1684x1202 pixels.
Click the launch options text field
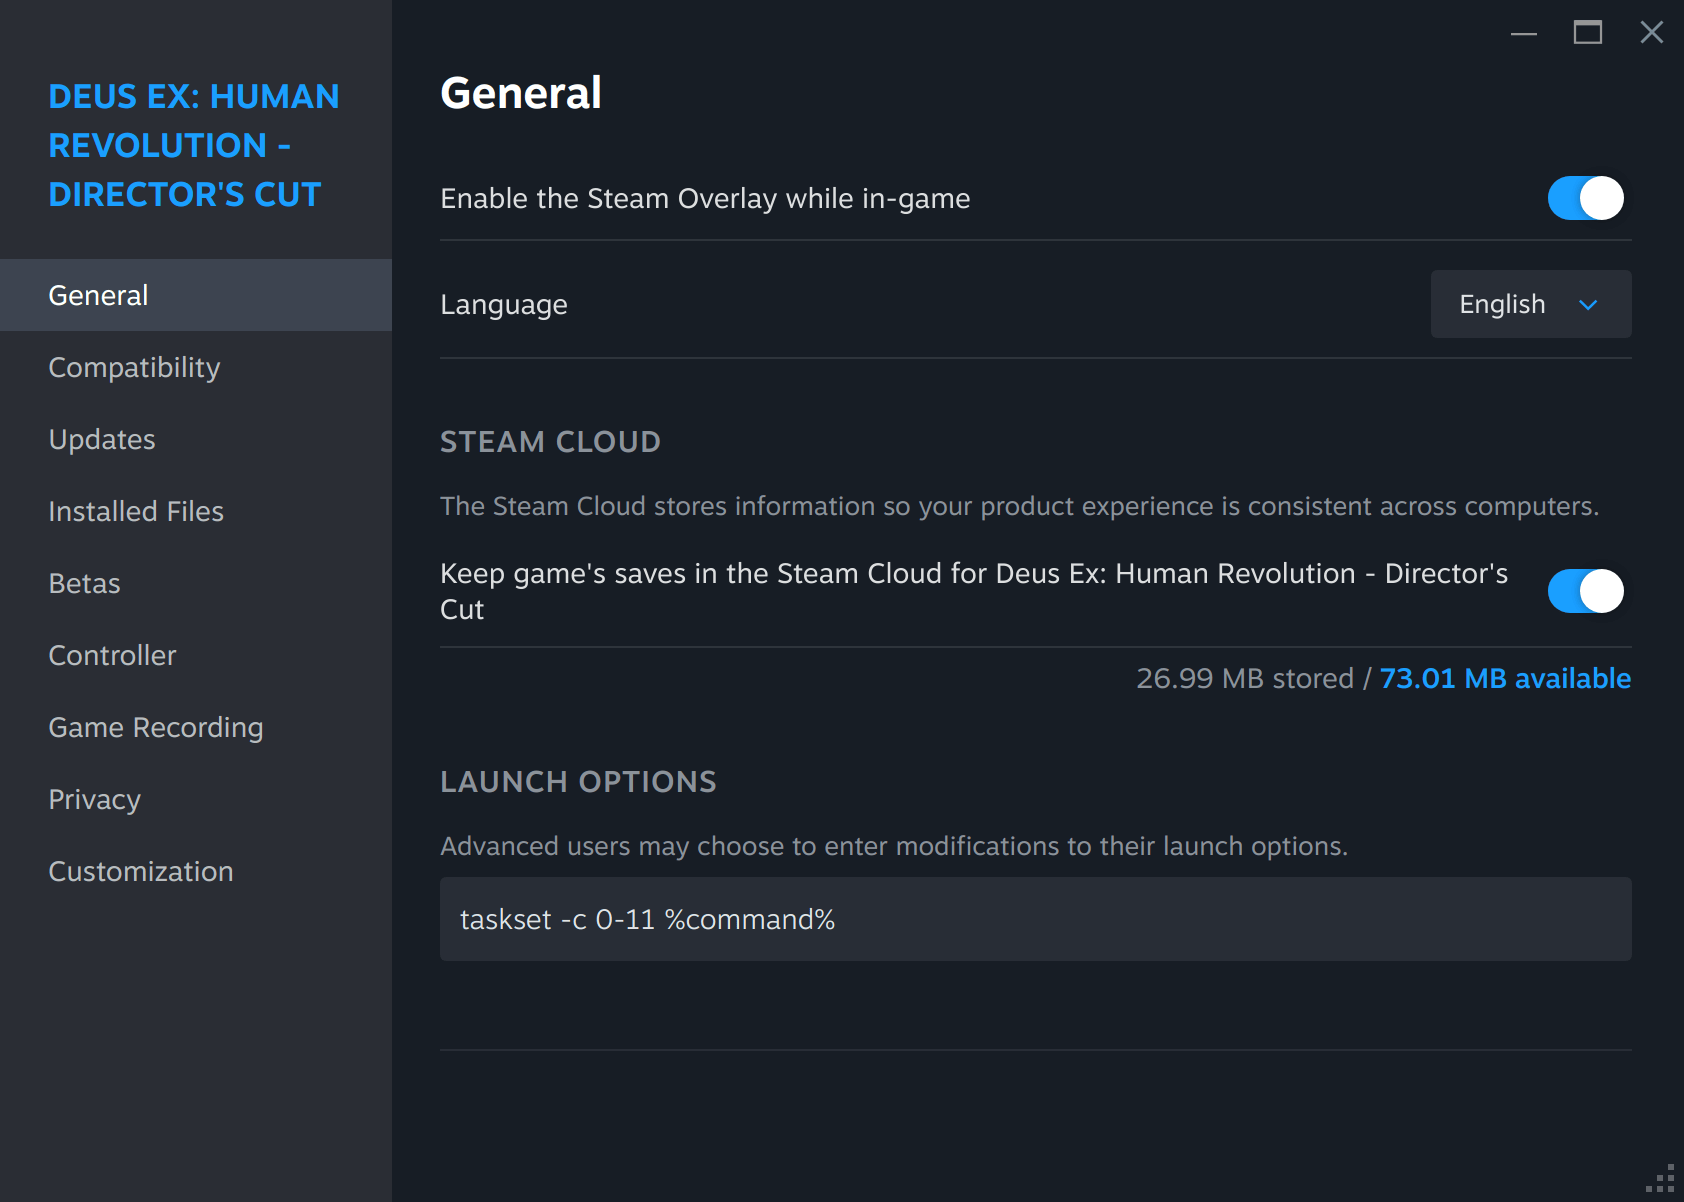click(1035, 920)
